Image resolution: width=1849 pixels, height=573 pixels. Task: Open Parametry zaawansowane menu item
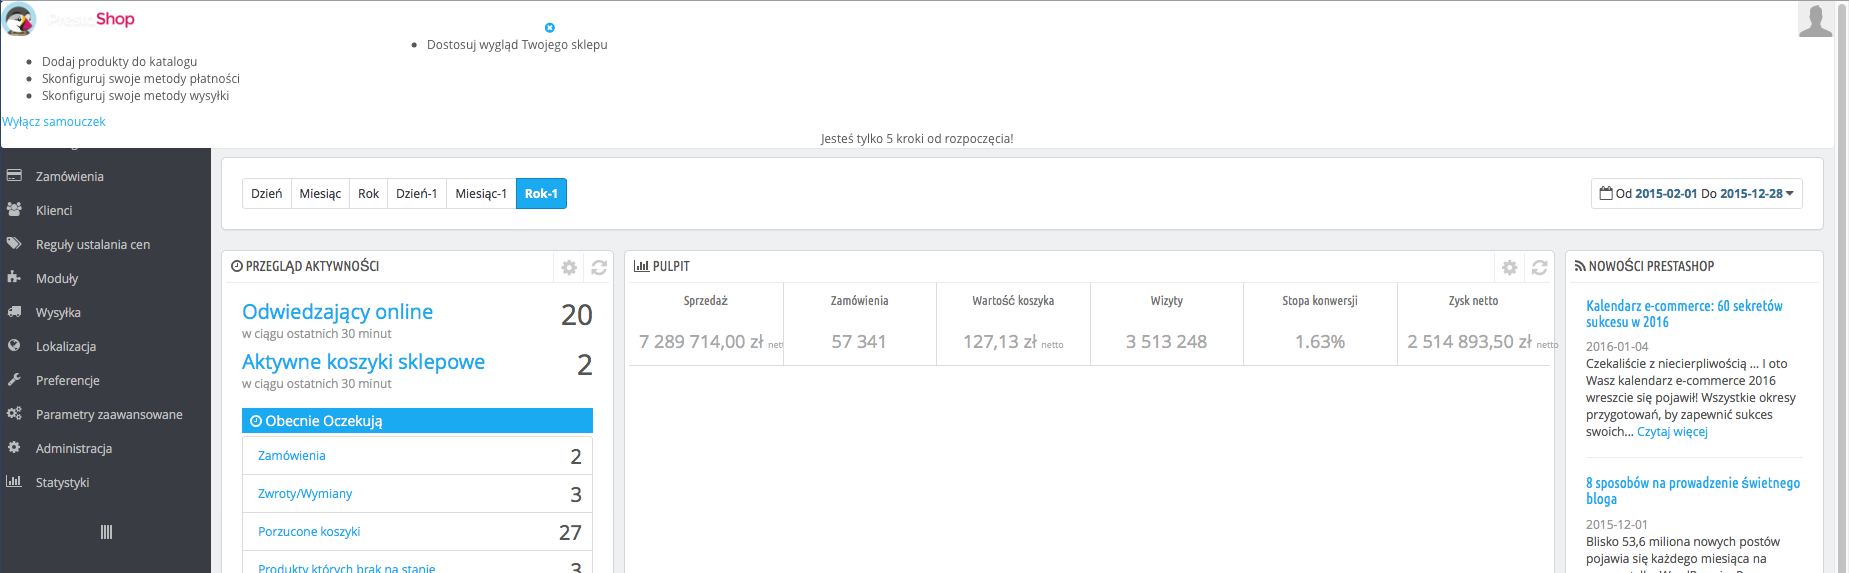(109, 415)
